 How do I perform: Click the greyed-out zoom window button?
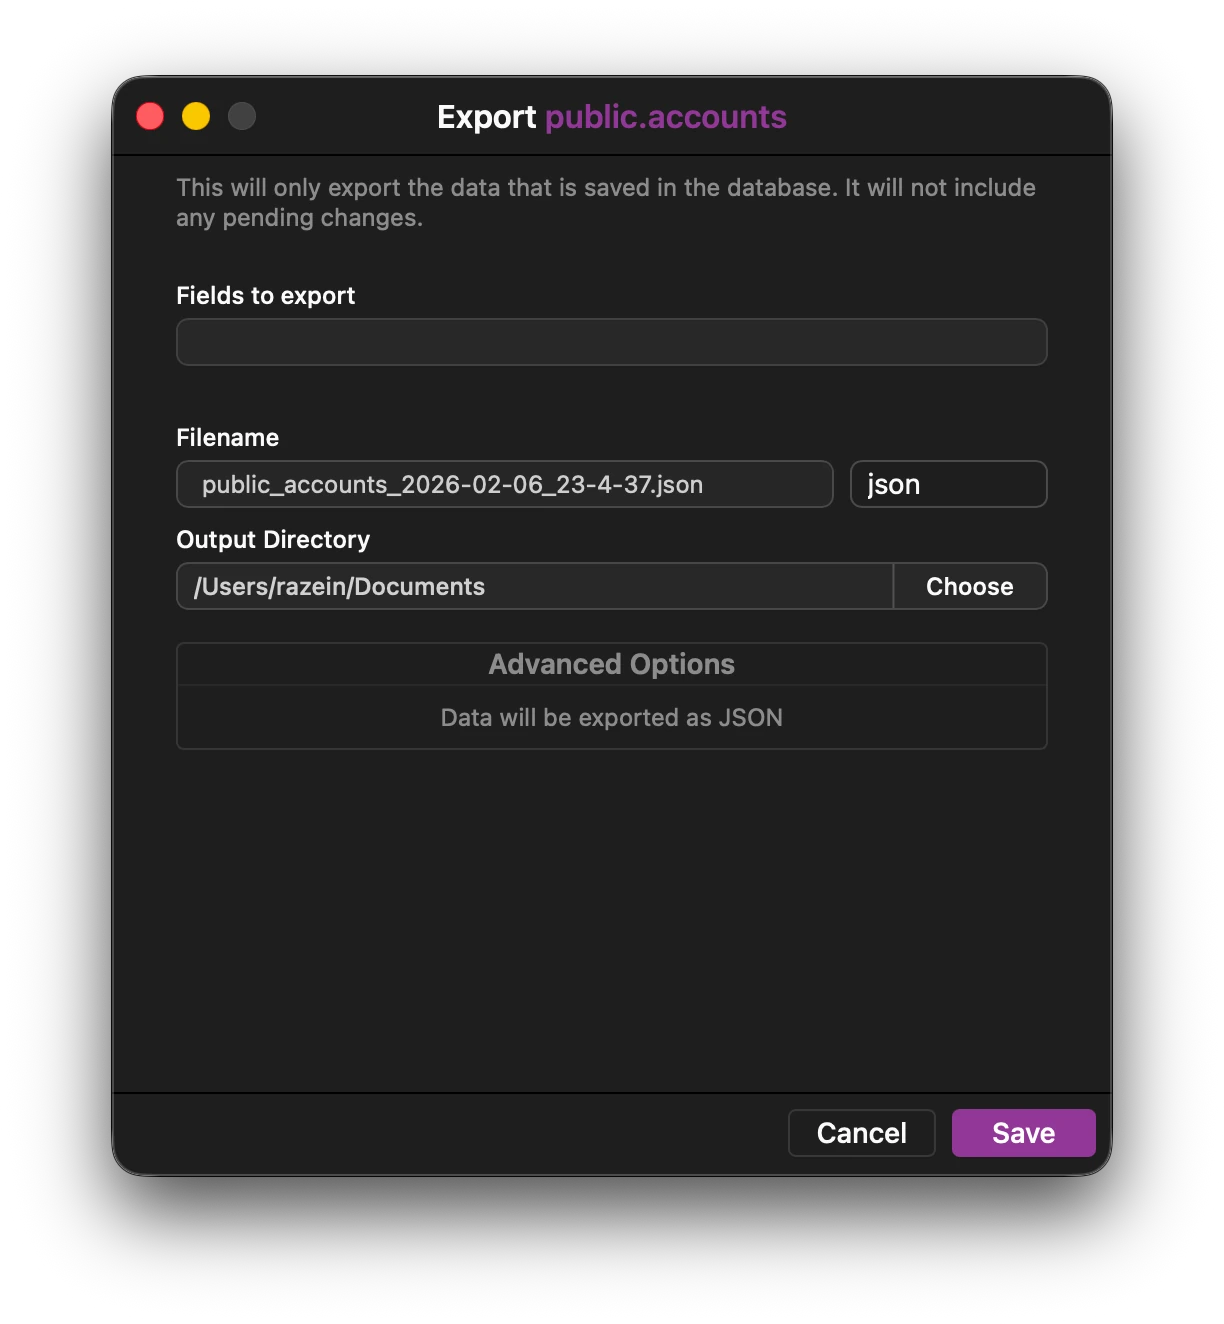click(242, 117)
